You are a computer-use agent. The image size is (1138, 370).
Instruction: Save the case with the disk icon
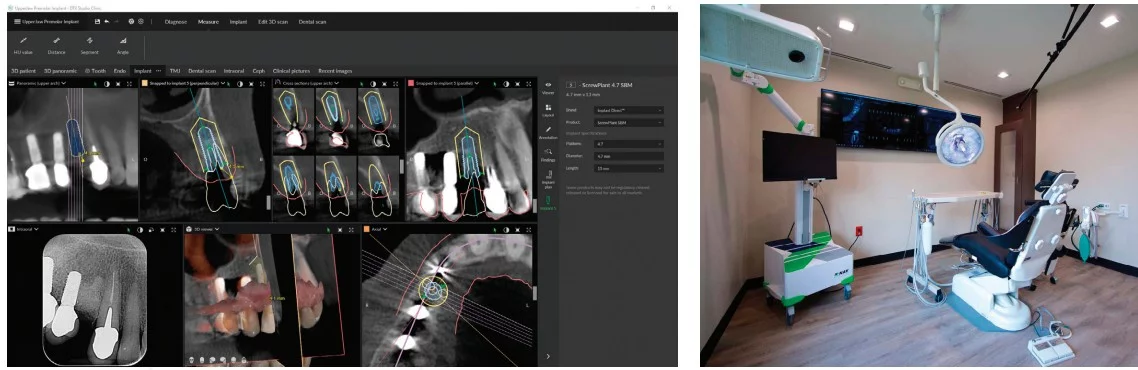tap(97, 22)
